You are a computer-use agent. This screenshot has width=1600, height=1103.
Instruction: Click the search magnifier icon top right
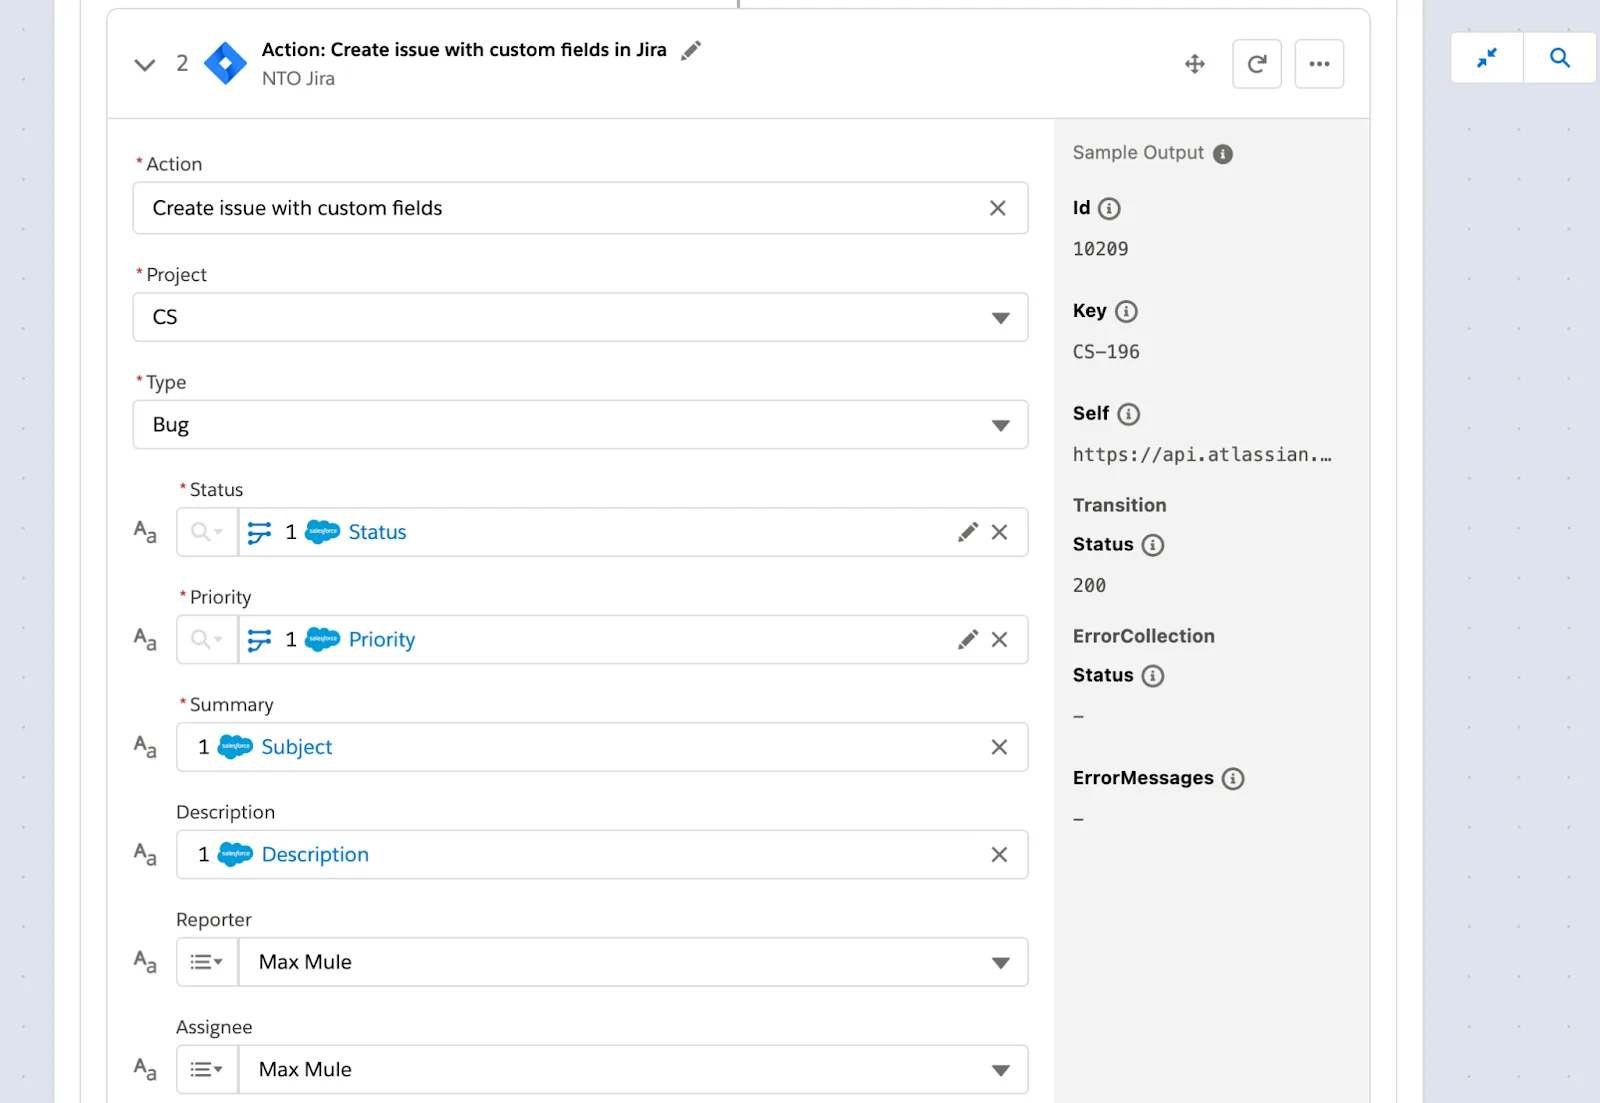point(1559,58)
